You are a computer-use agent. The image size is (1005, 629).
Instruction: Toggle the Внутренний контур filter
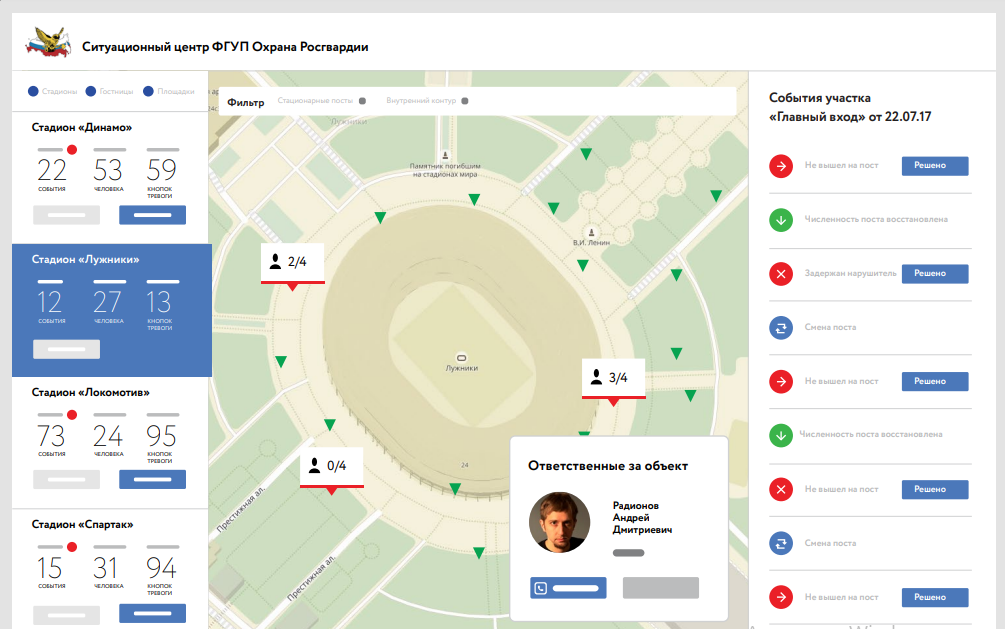(x=464, y=101)
